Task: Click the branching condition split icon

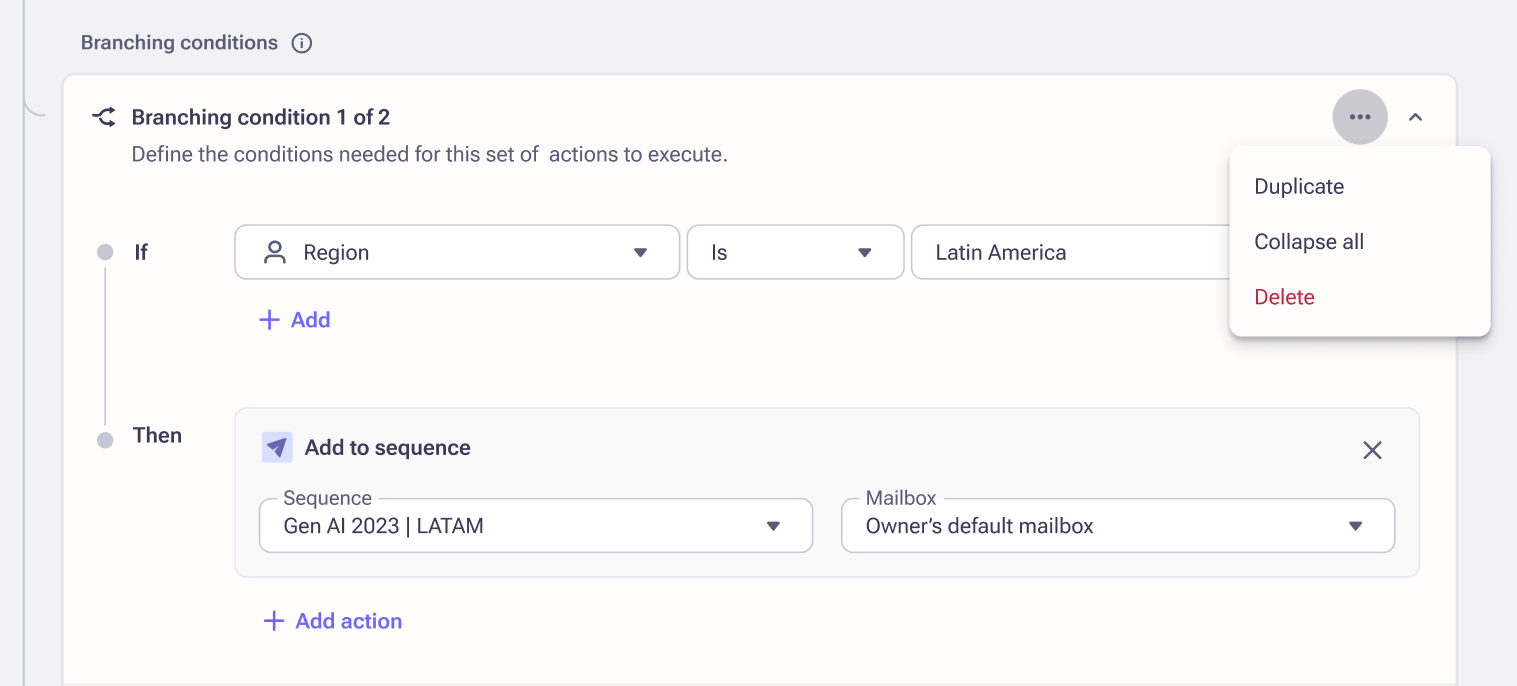Action: point(104,116)
